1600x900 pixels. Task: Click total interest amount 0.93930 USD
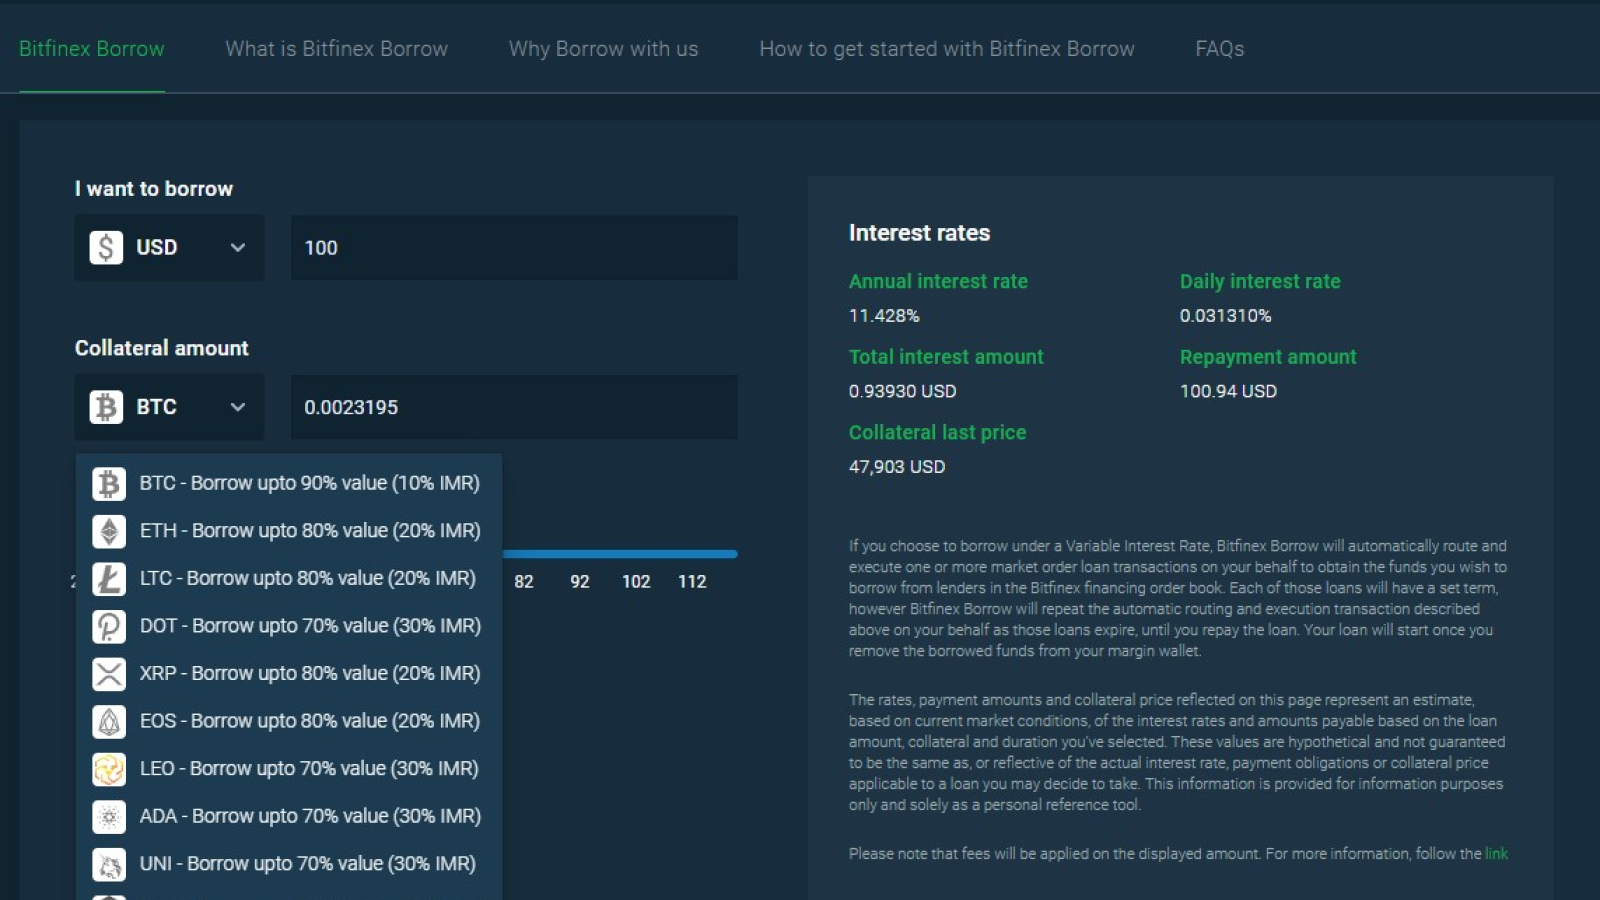902,392
